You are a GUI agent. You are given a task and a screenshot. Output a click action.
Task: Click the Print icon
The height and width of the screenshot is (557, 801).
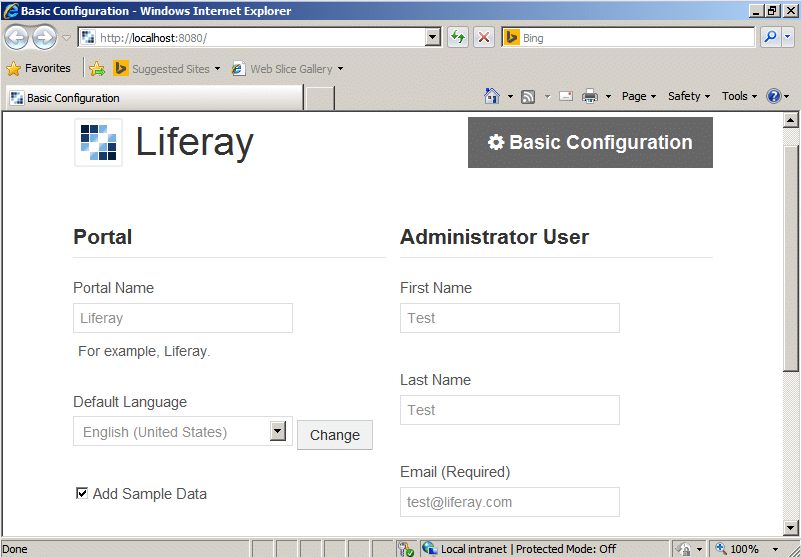pos(590,96)
